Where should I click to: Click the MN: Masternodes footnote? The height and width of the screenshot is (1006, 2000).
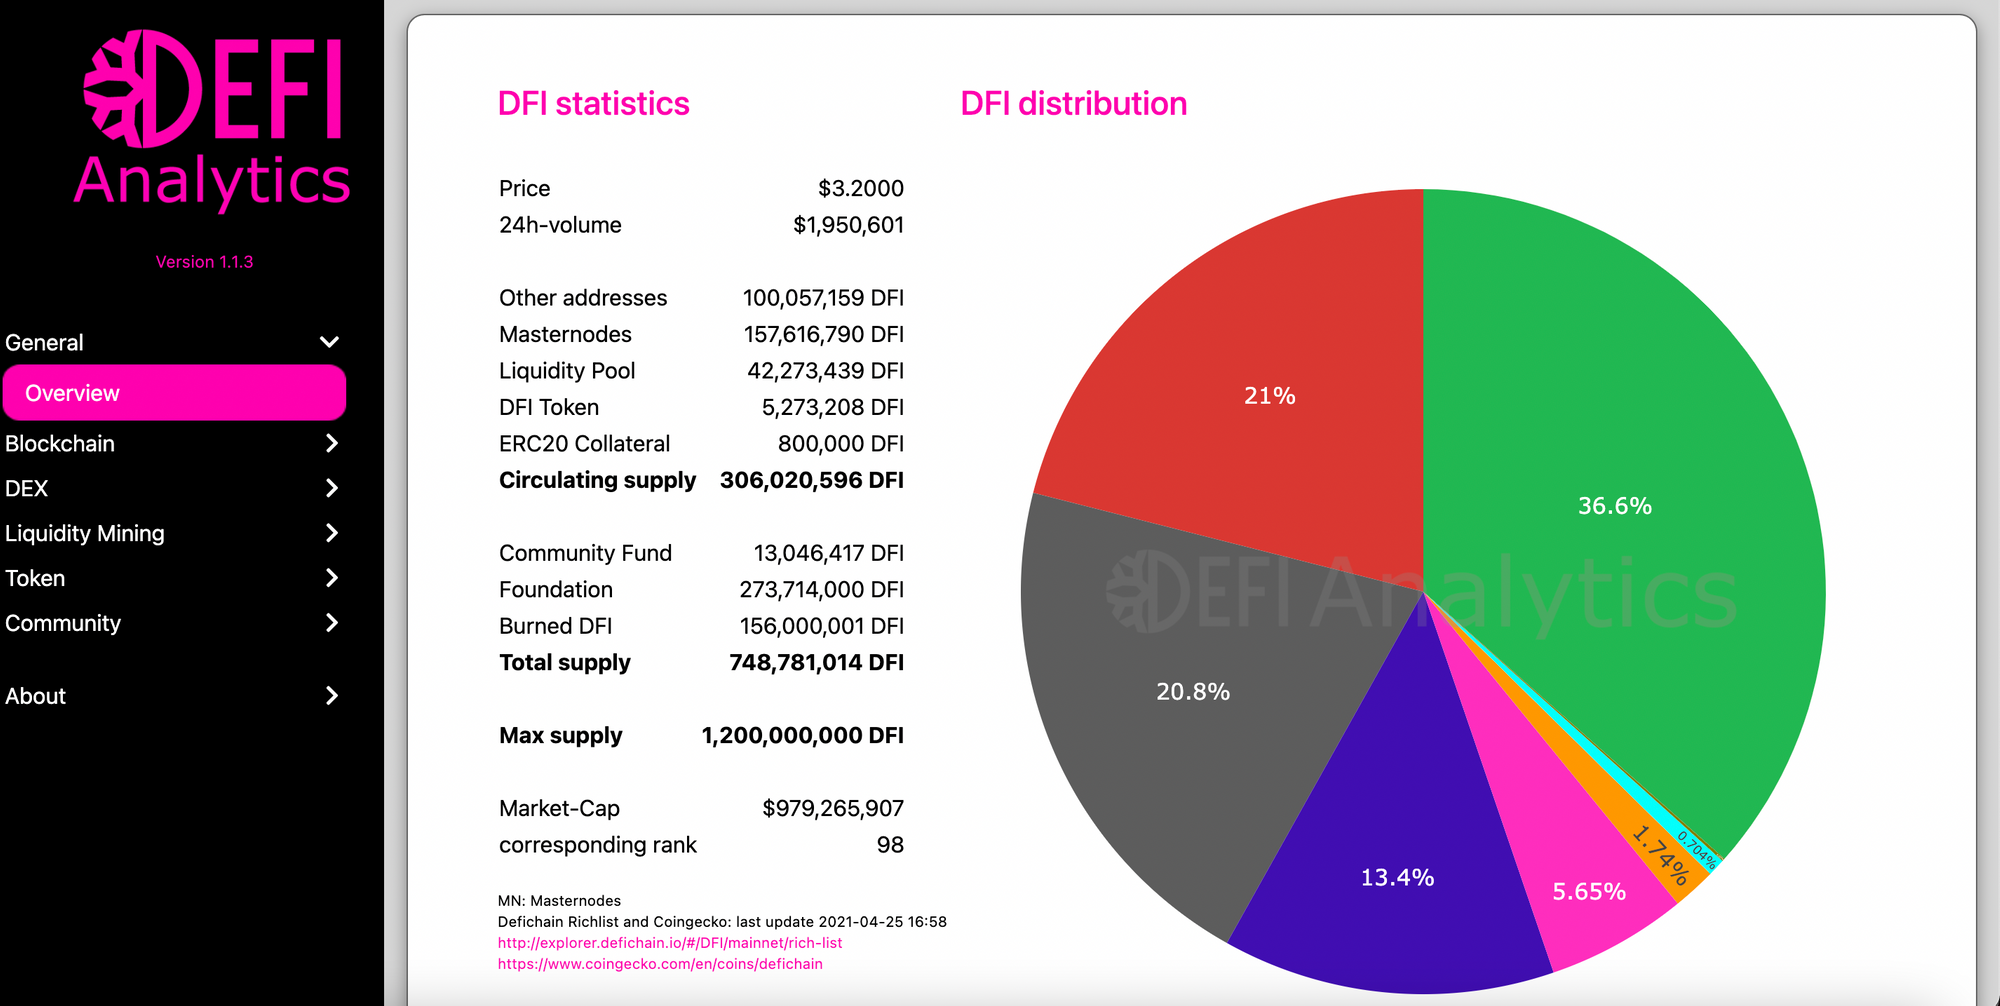560,901
